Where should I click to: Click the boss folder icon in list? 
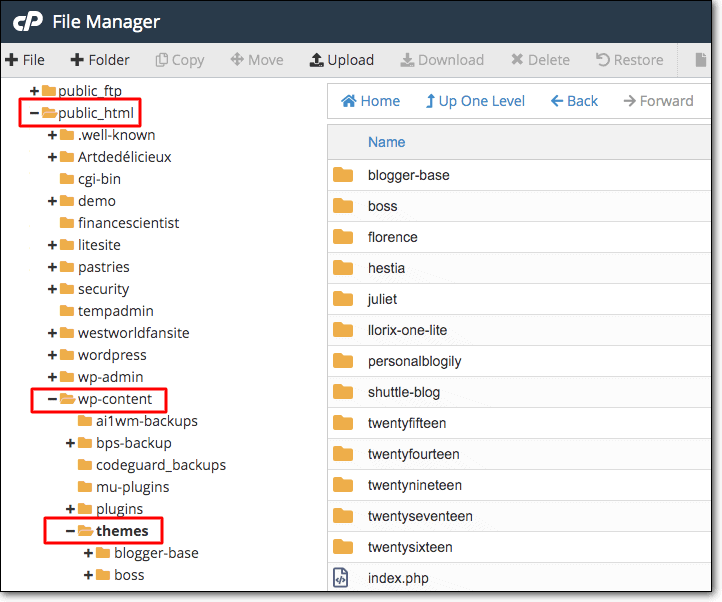coord(343,206)
